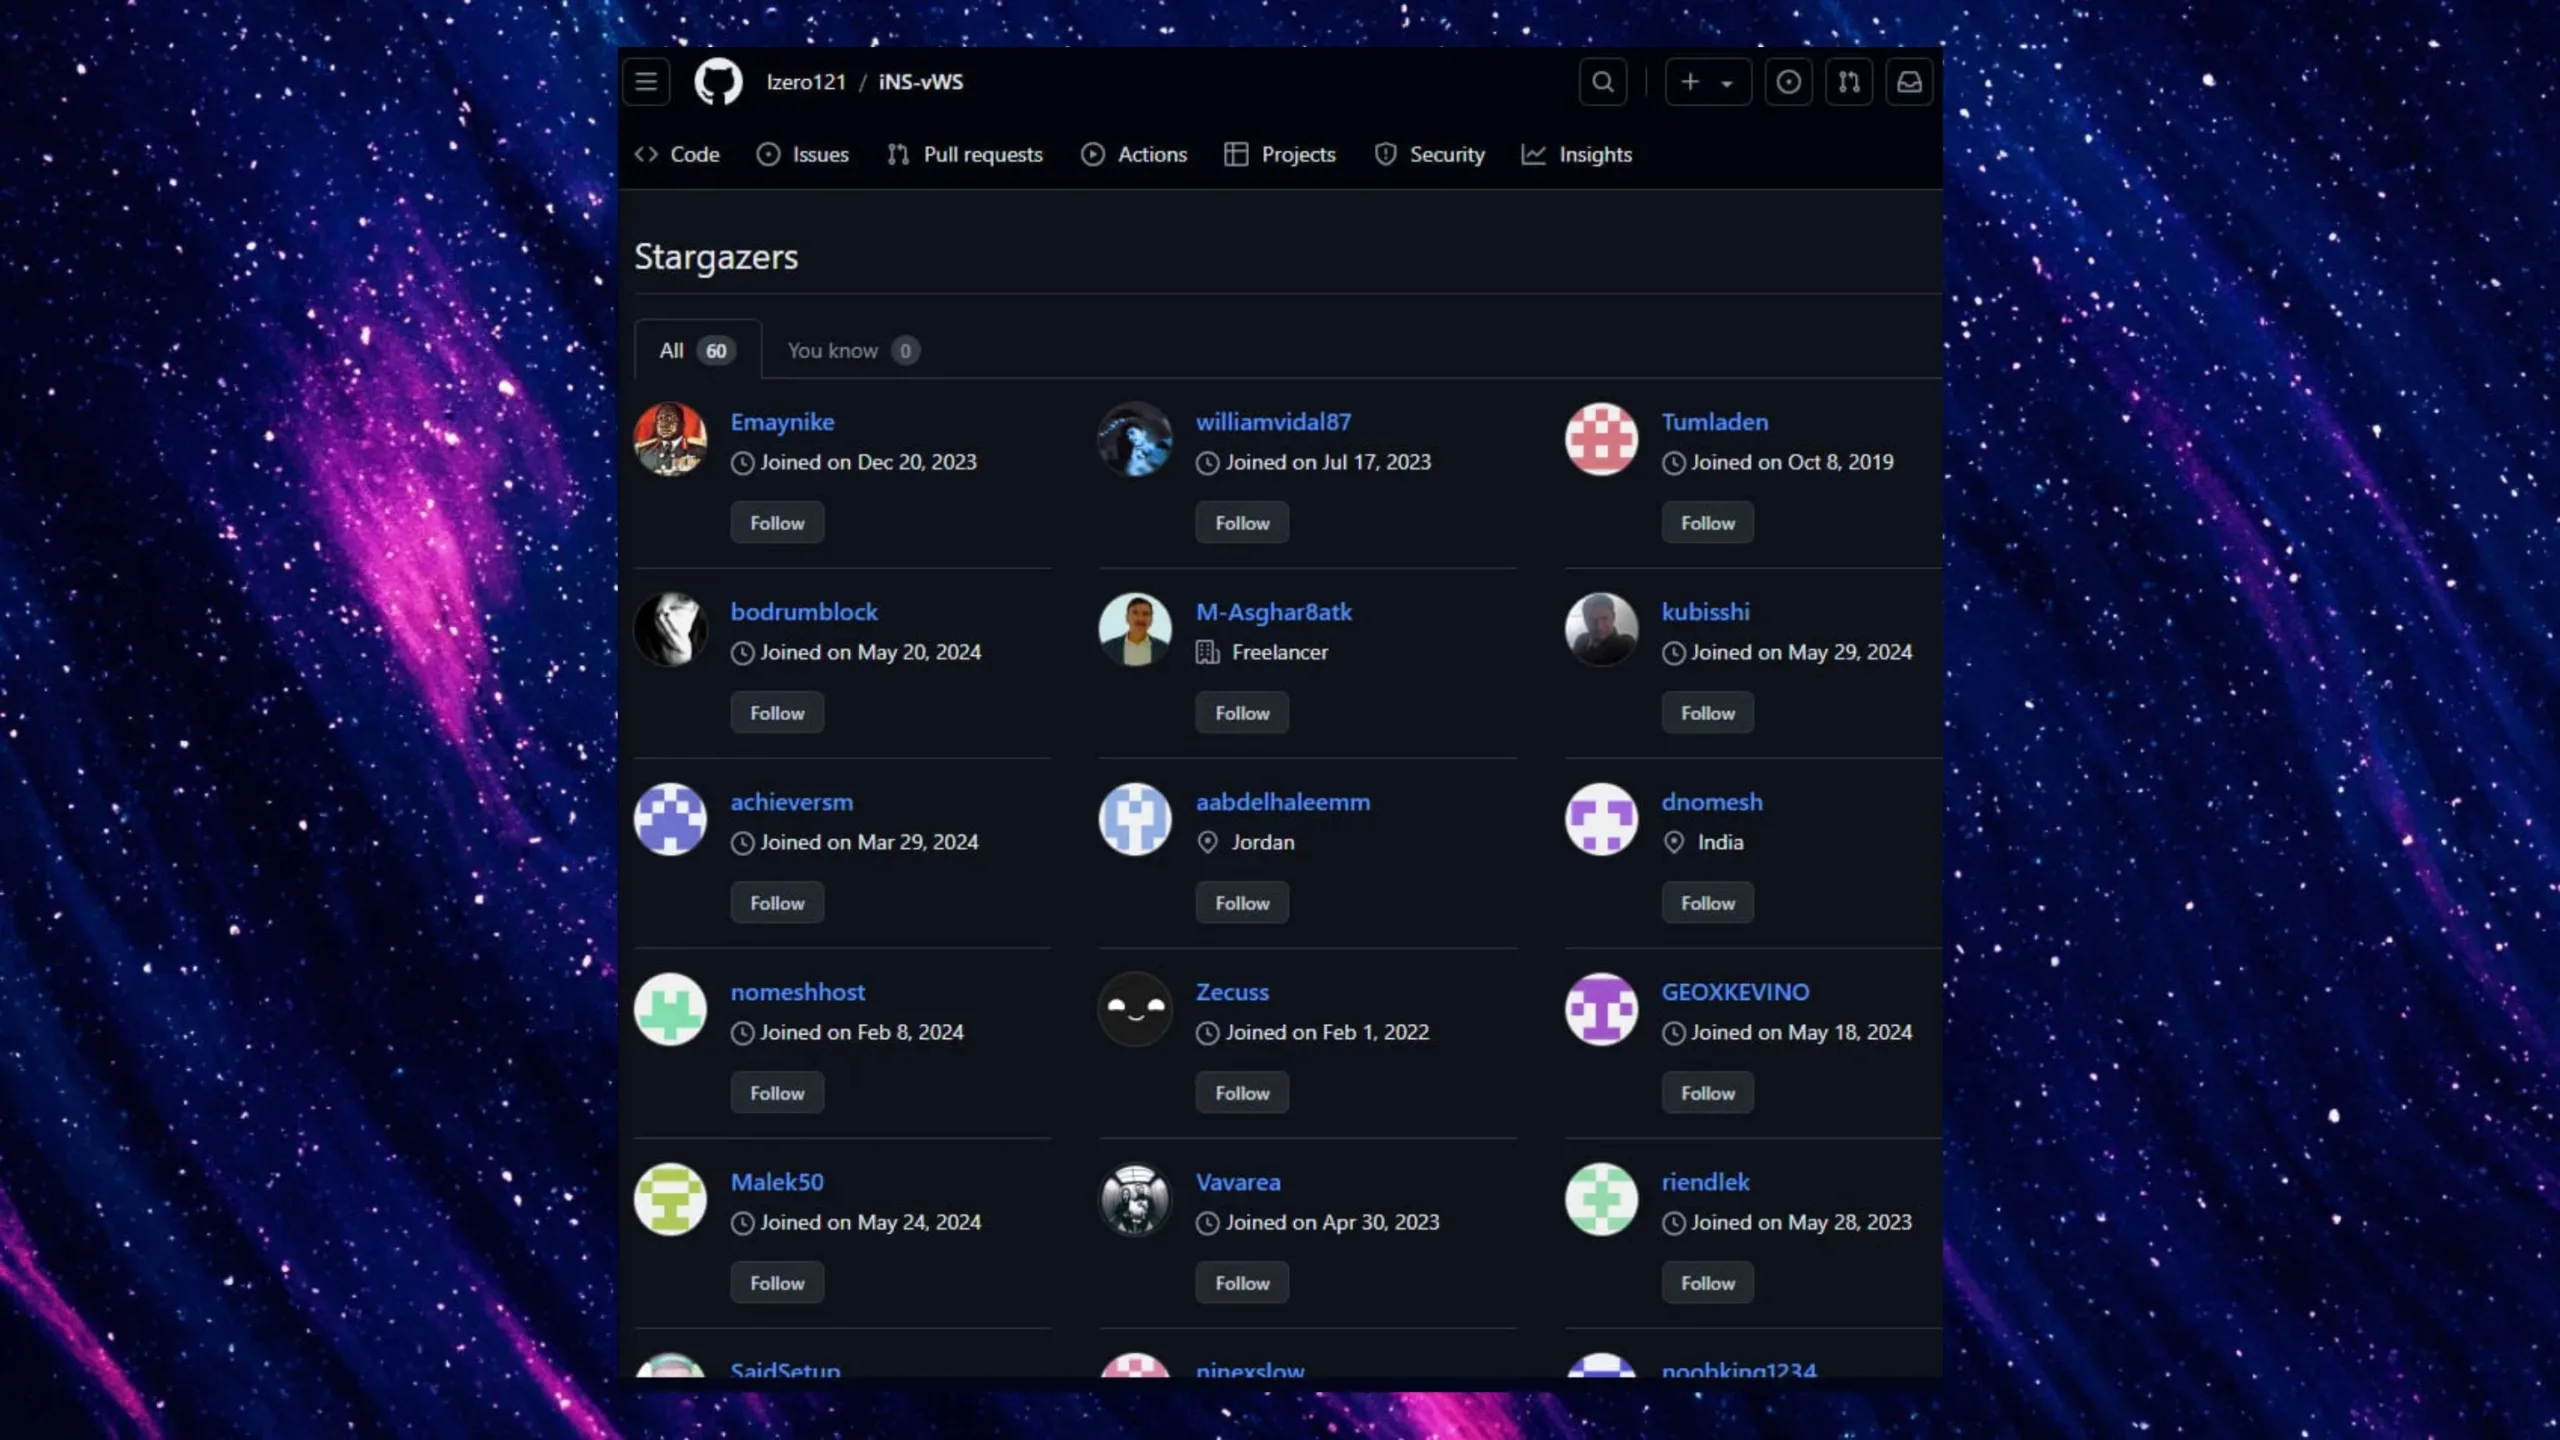
Task: Click achieversm's identicon avatar
Action: click(670, 819)
